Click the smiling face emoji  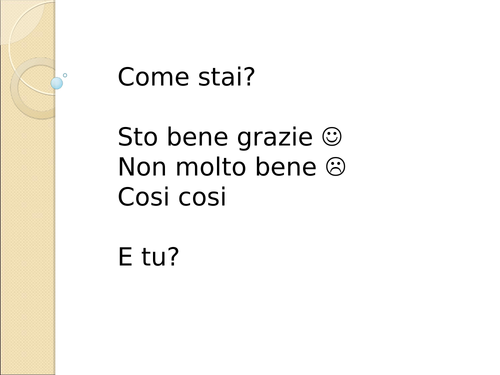pyautogui.click(x=332, y=137)
